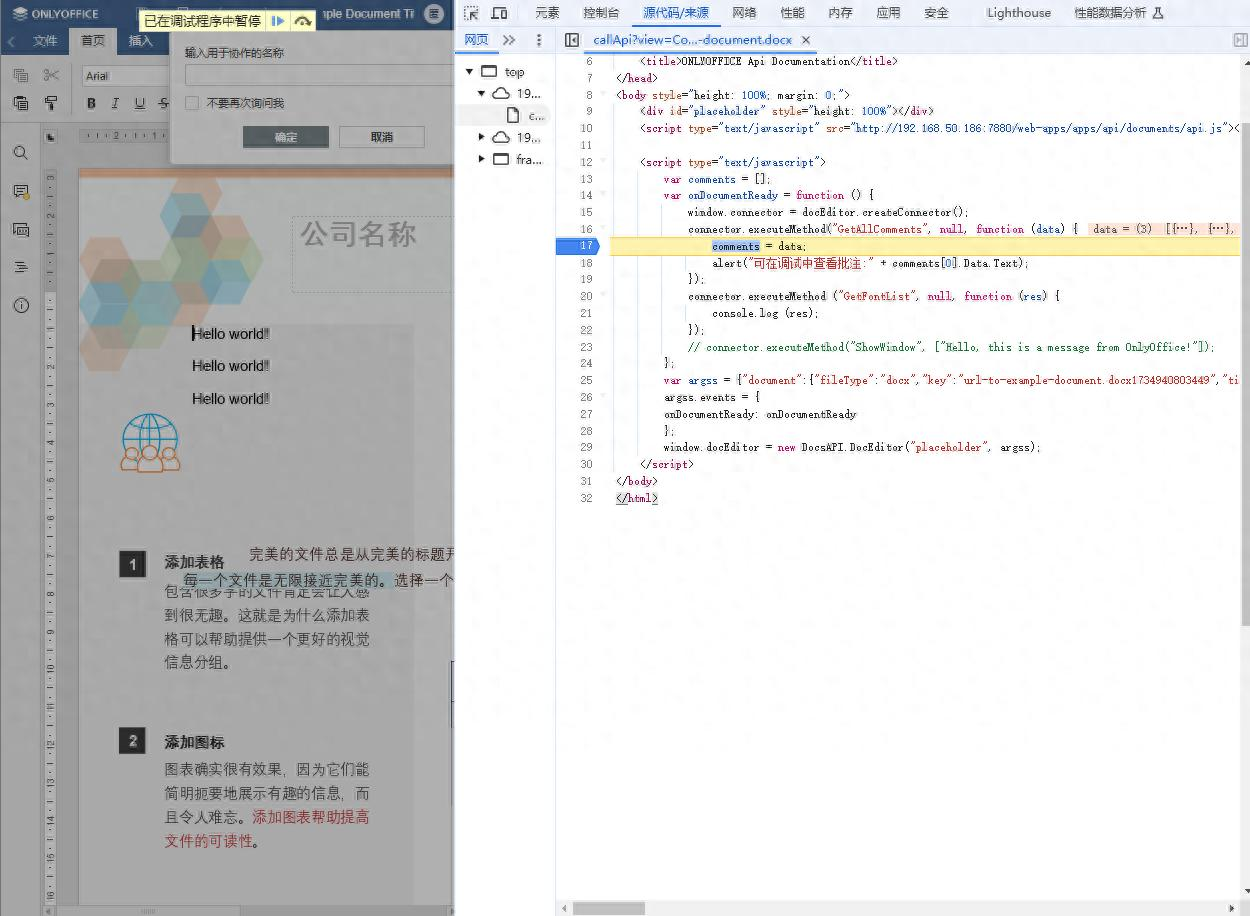Resume script execution in paused debugger overlay
Image resolution: width=1250 pixels, height=916 pixels.
[x=278, y=20]
